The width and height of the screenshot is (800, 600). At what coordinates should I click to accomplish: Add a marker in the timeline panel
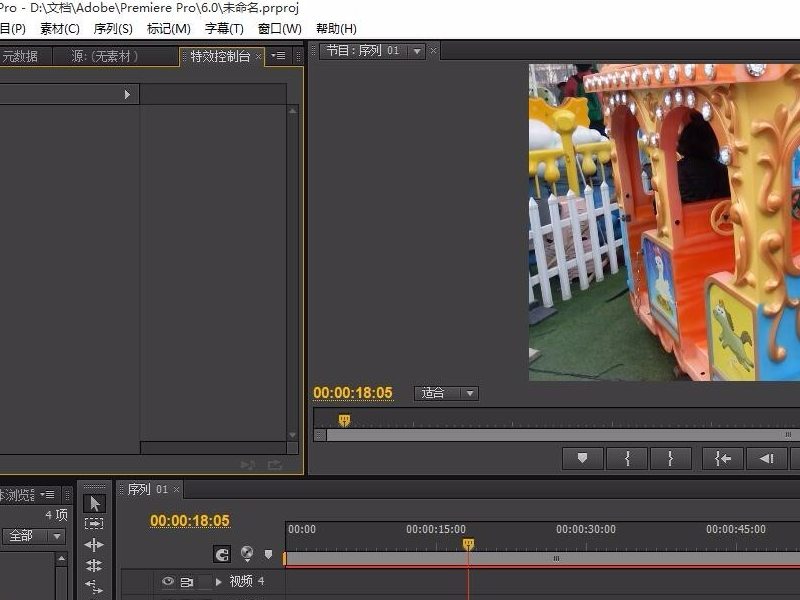[x=268, y=554]
